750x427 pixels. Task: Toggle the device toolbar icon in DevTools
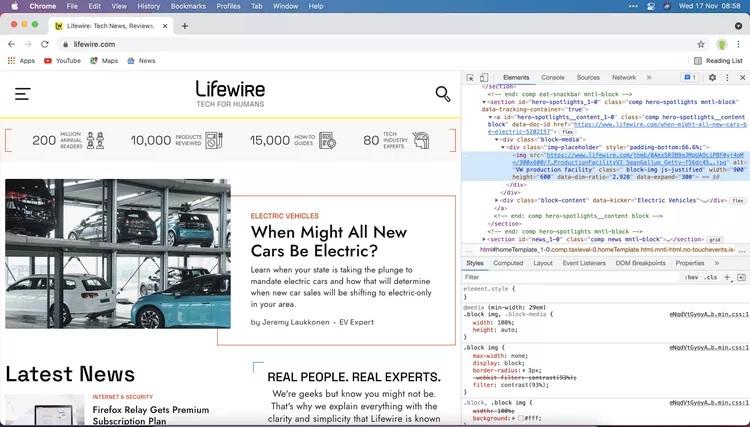click(x=484, y=77)
